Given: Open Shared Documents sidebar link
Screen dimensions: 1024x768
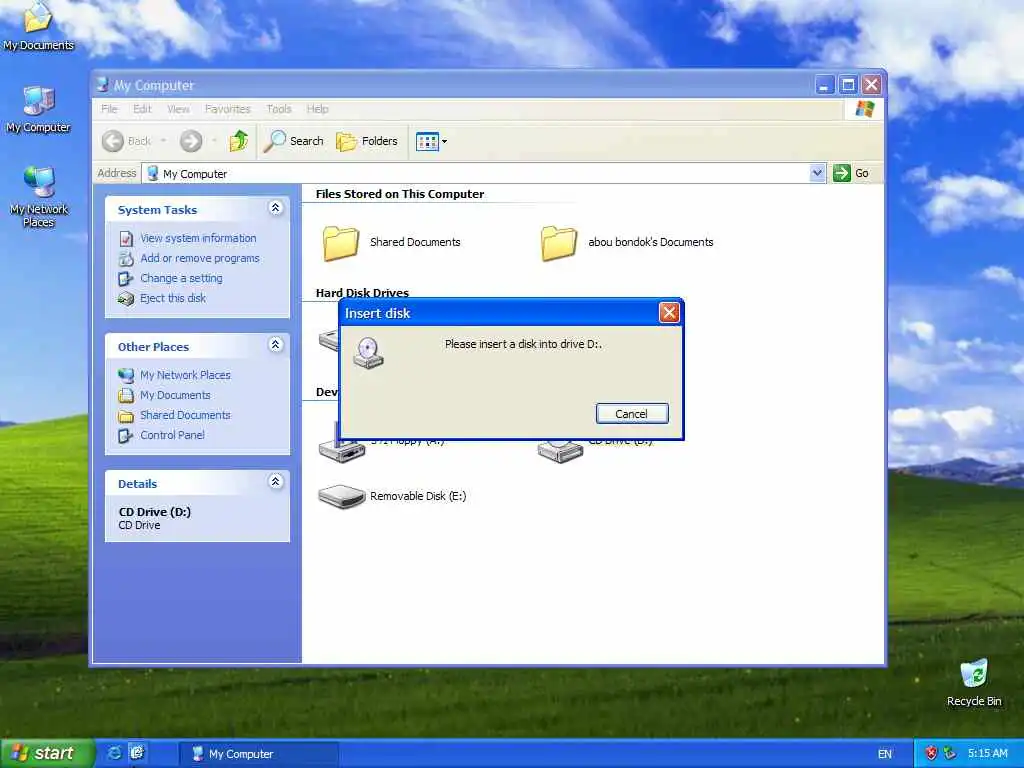Looking at the screenshot, I should pyautogui.click(x=185, y=415).
